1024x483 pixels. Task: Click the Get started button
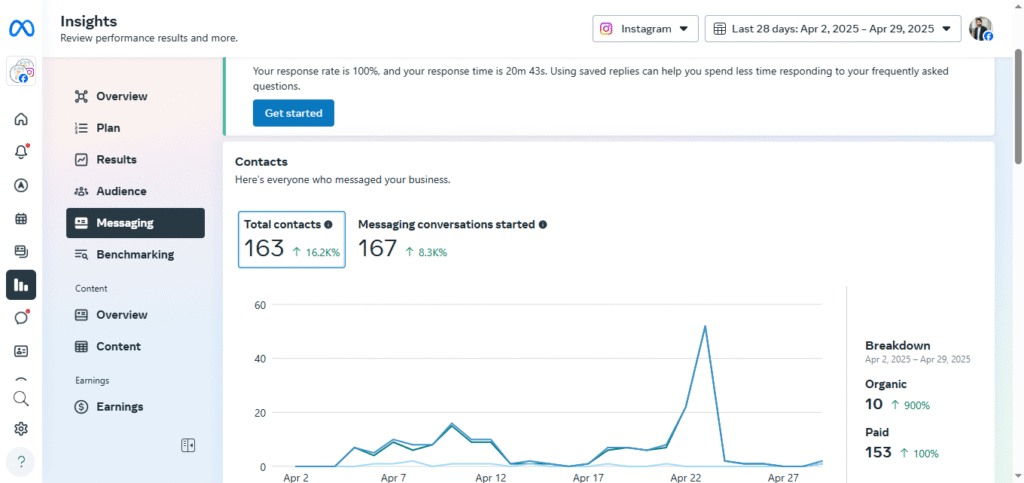tap(293, 113)
